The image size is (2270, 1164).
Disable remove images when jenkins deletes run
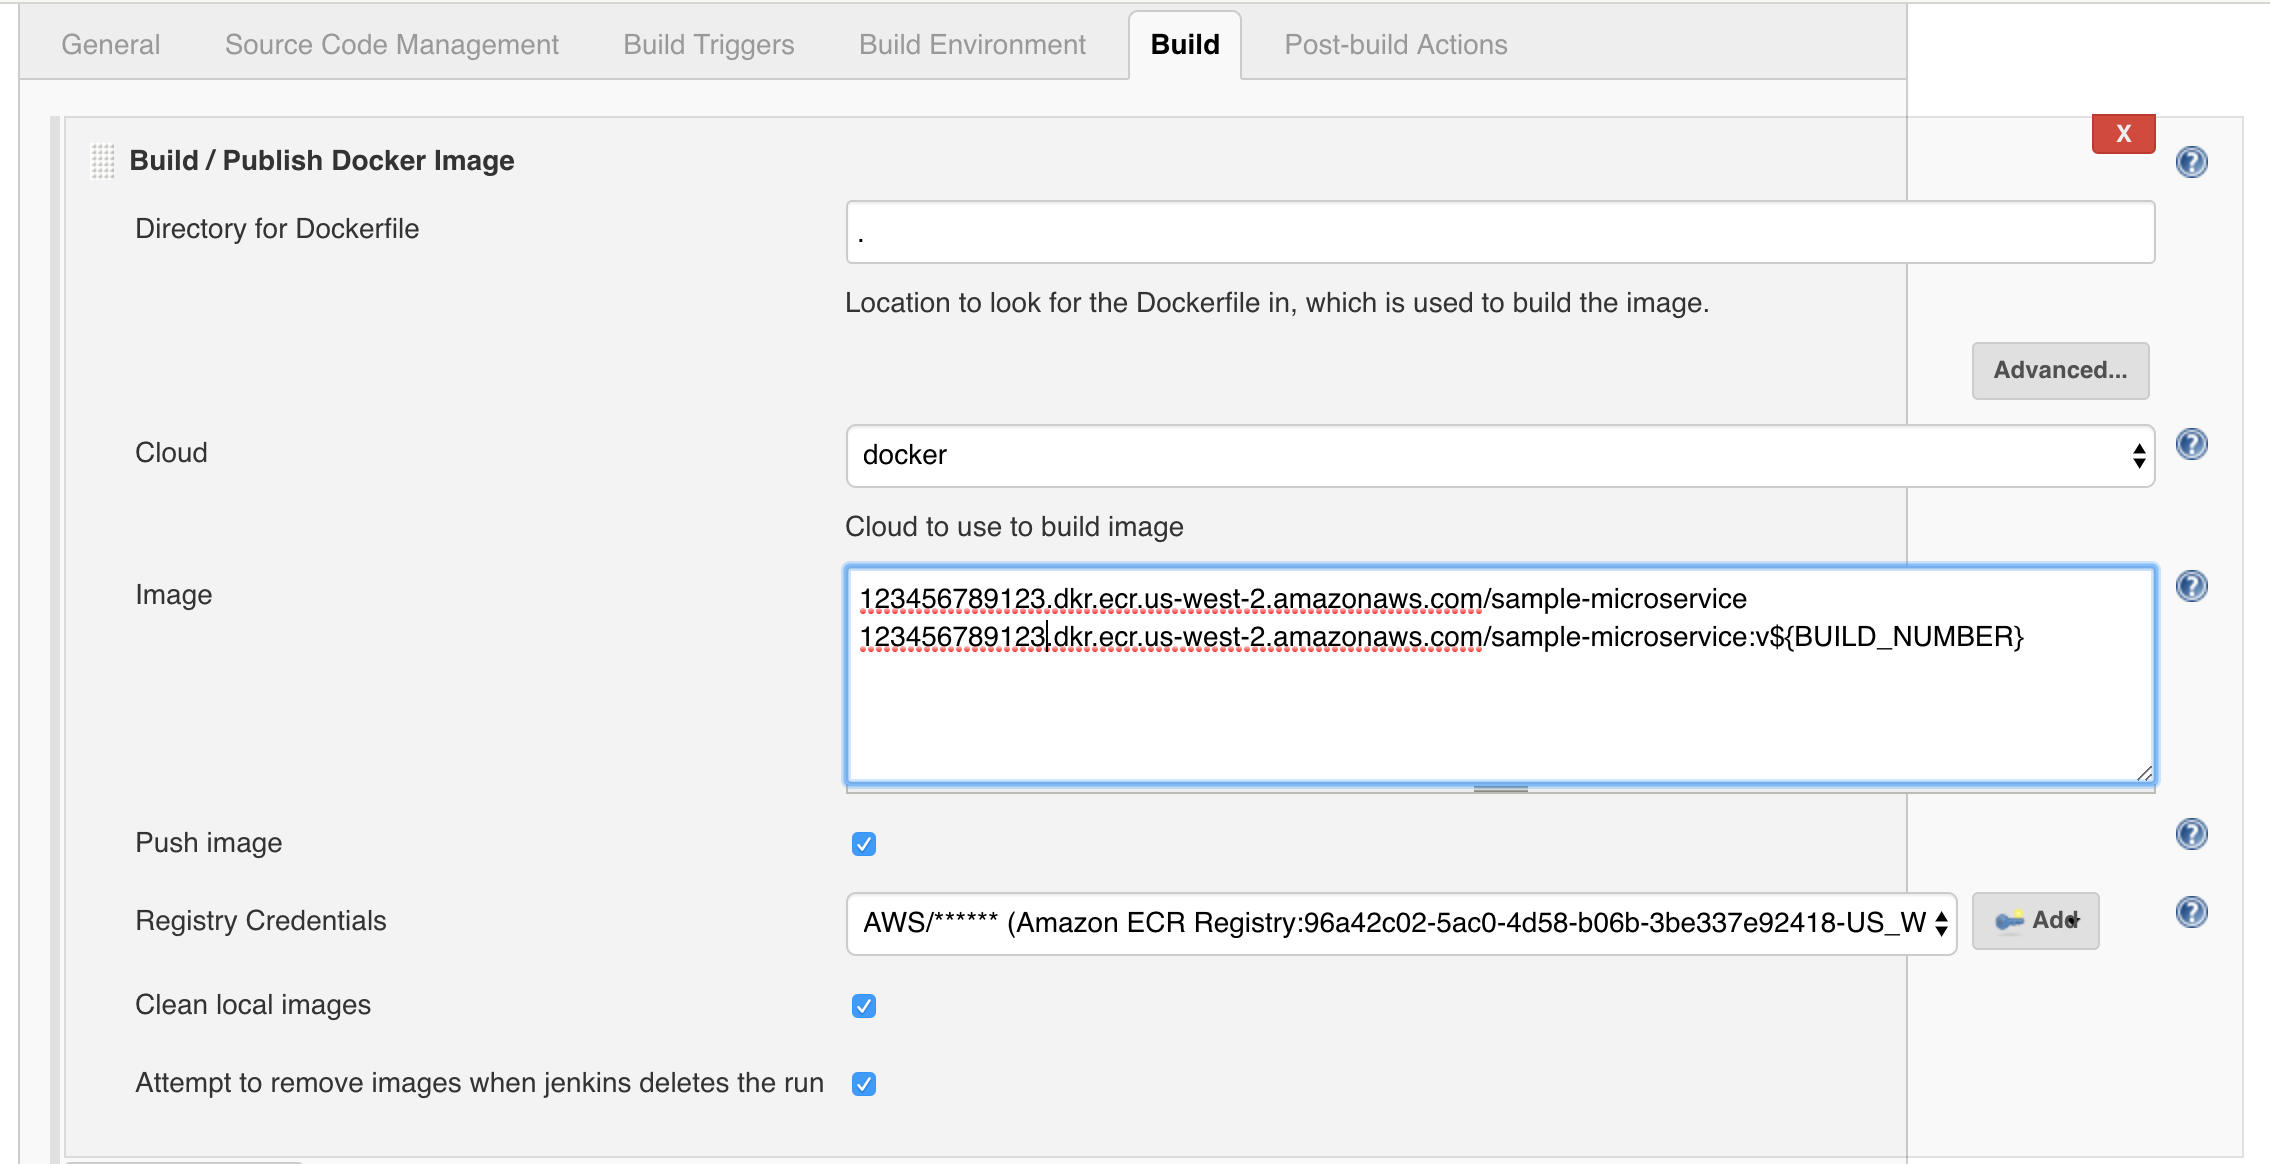[x=864, y=1084]
